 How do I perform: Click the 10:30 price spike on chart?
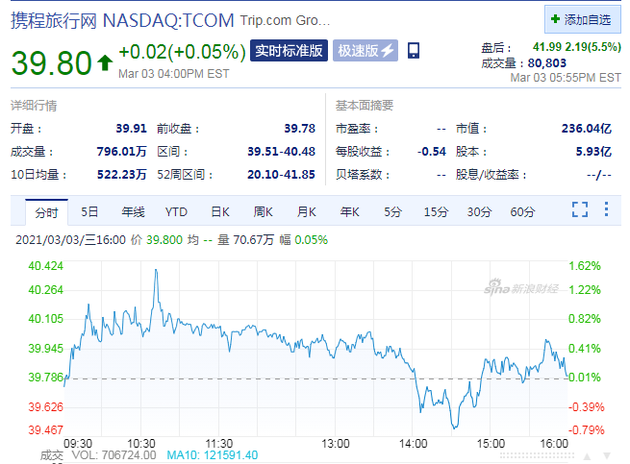pos(156,271)
